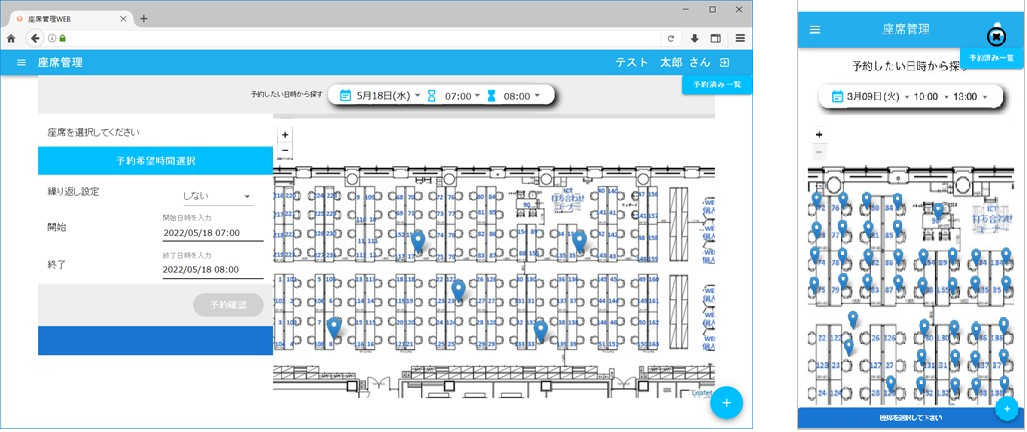Click the desktop 予約済み一覧 button
Image resolution: width=1027 pixels, height=432 pixels.
[x=717, y=84]
